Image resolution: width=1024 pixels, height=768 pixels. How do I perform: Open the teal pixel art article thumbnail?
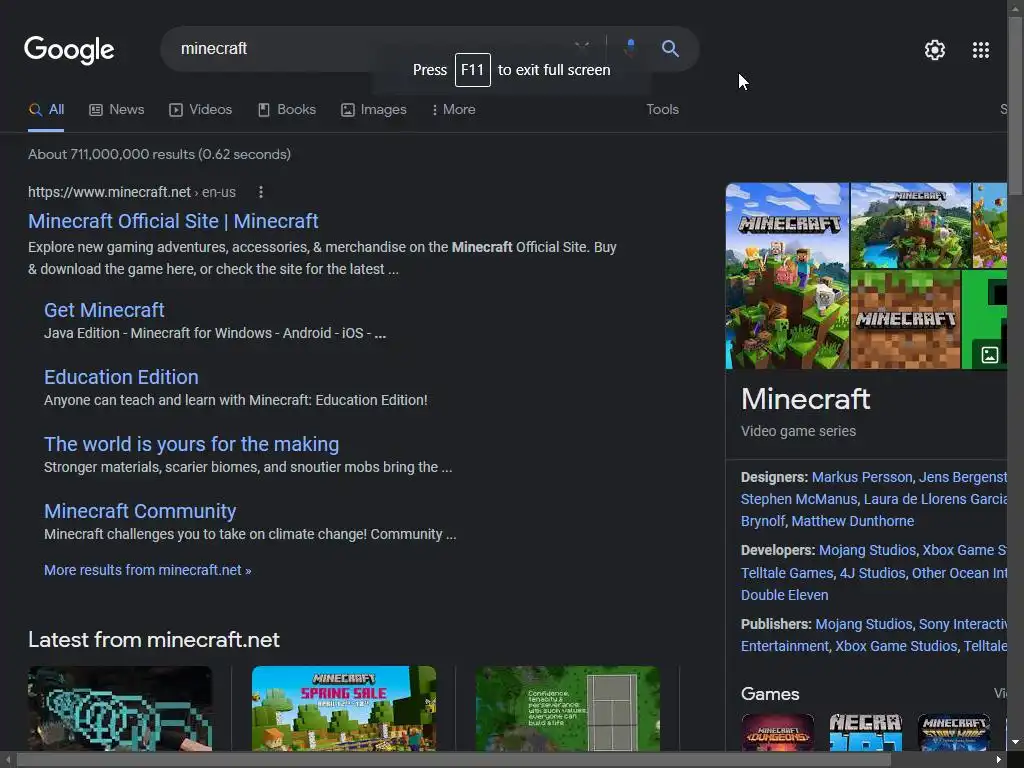pos(120,709)
